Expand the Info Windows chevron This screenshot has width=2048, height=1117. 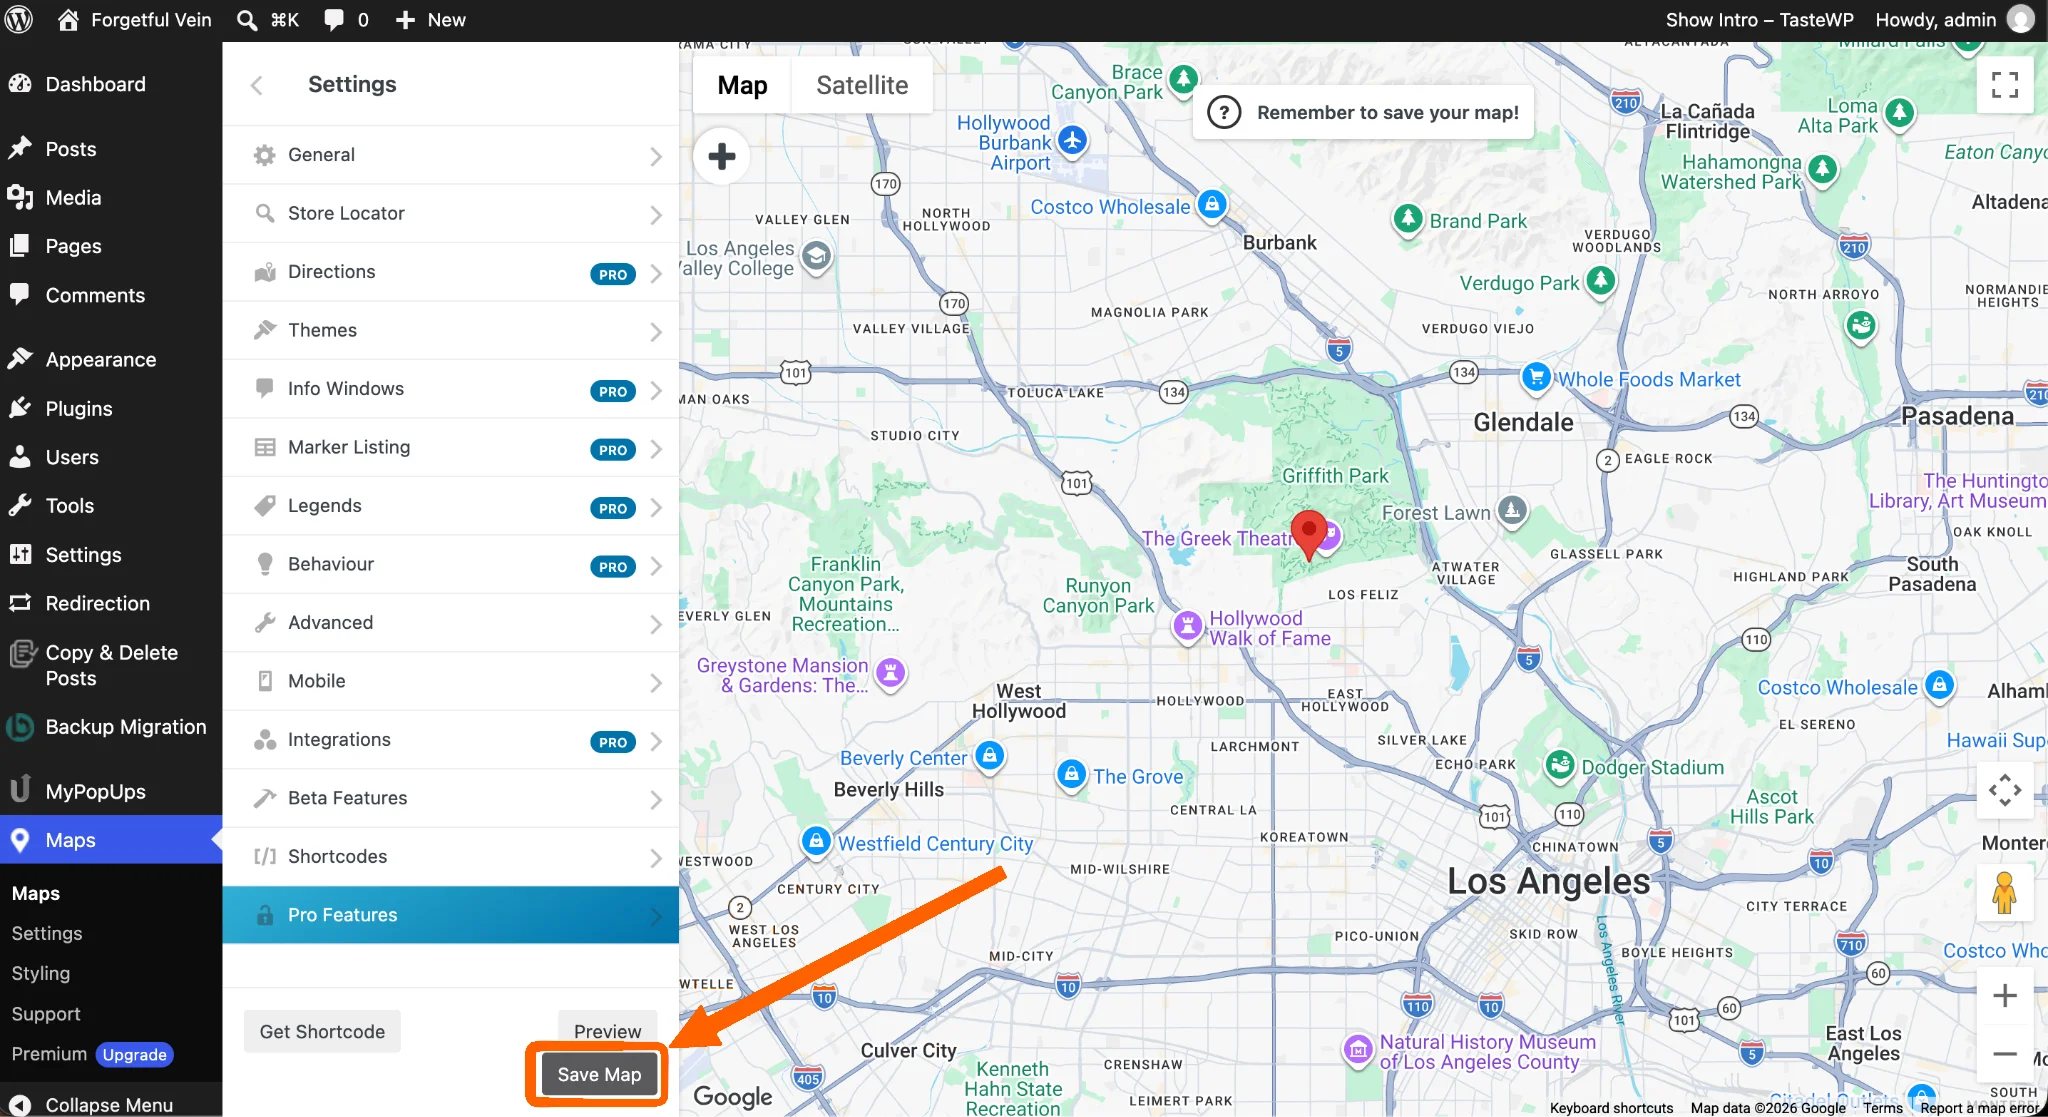656,390
